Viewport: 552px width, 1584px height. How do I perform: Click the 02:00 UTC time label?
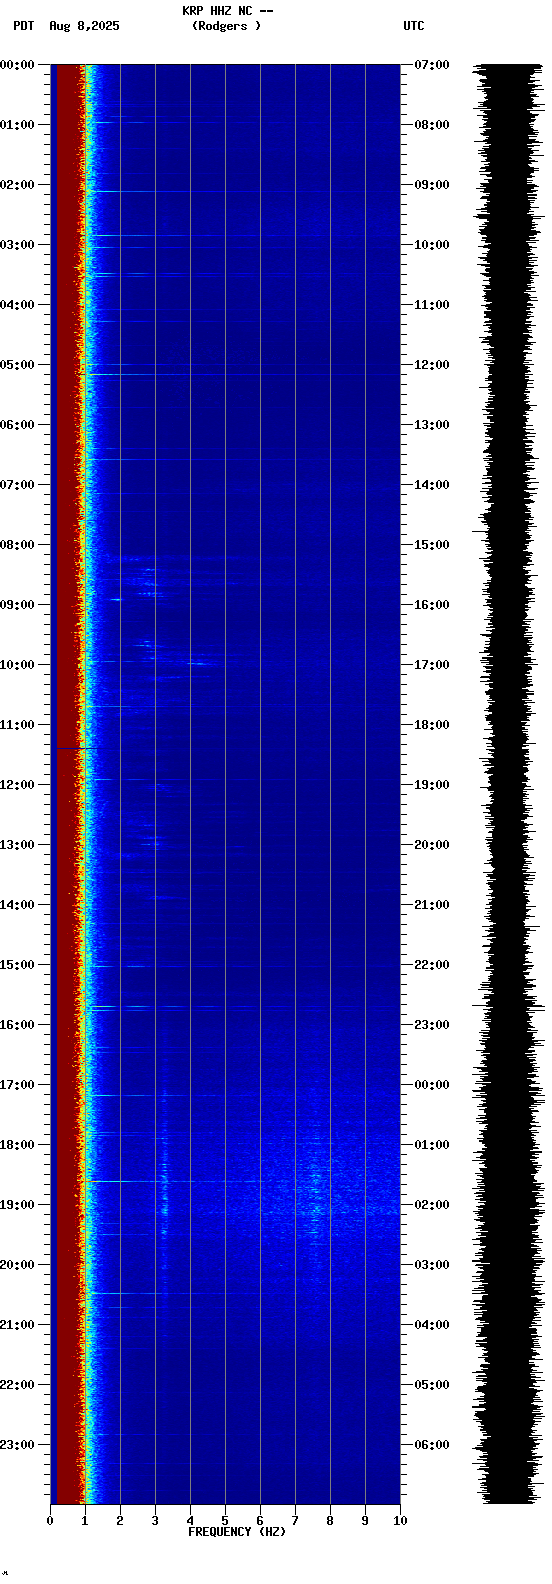(x=431, y=1205)
